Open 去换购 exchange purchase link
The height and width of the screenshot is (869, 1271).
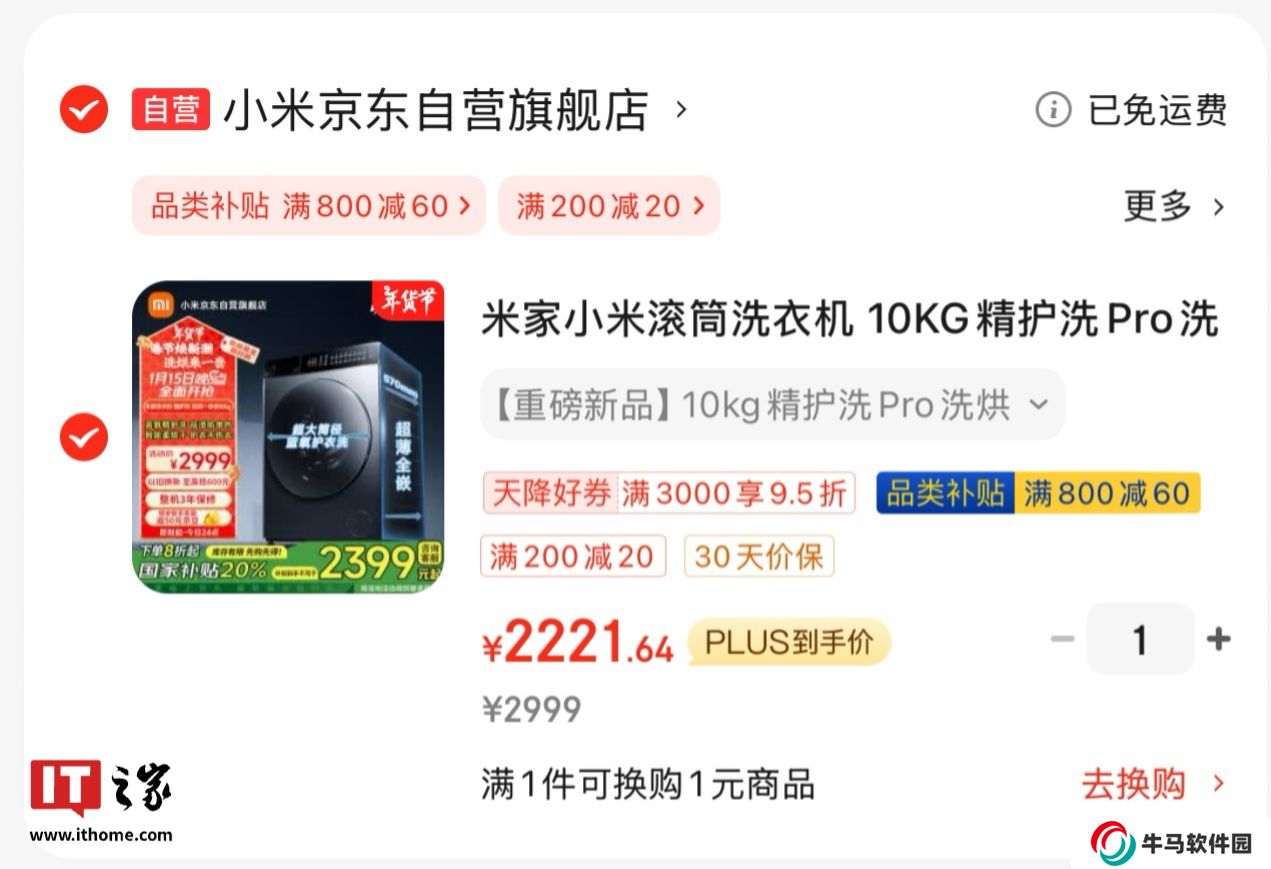pyautogui.click(x=1153, y=784)
